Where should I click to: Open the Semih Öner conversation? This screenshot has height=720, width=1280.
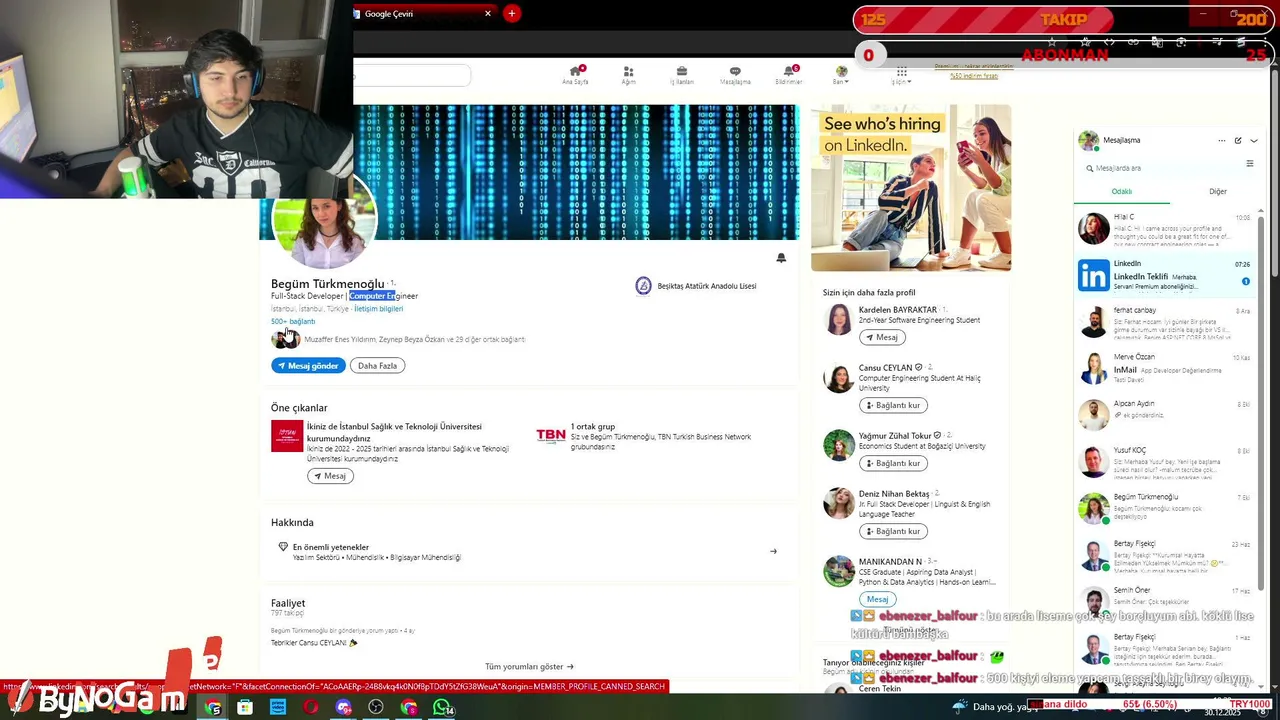[x=1165, y=601]
